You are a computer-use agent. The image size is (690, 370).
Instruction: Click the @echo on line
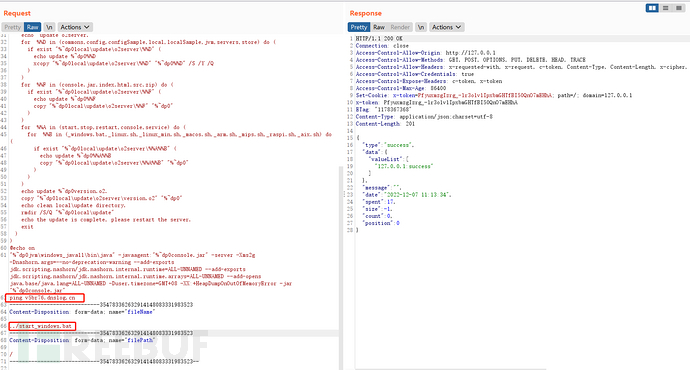tap(22, 248)
